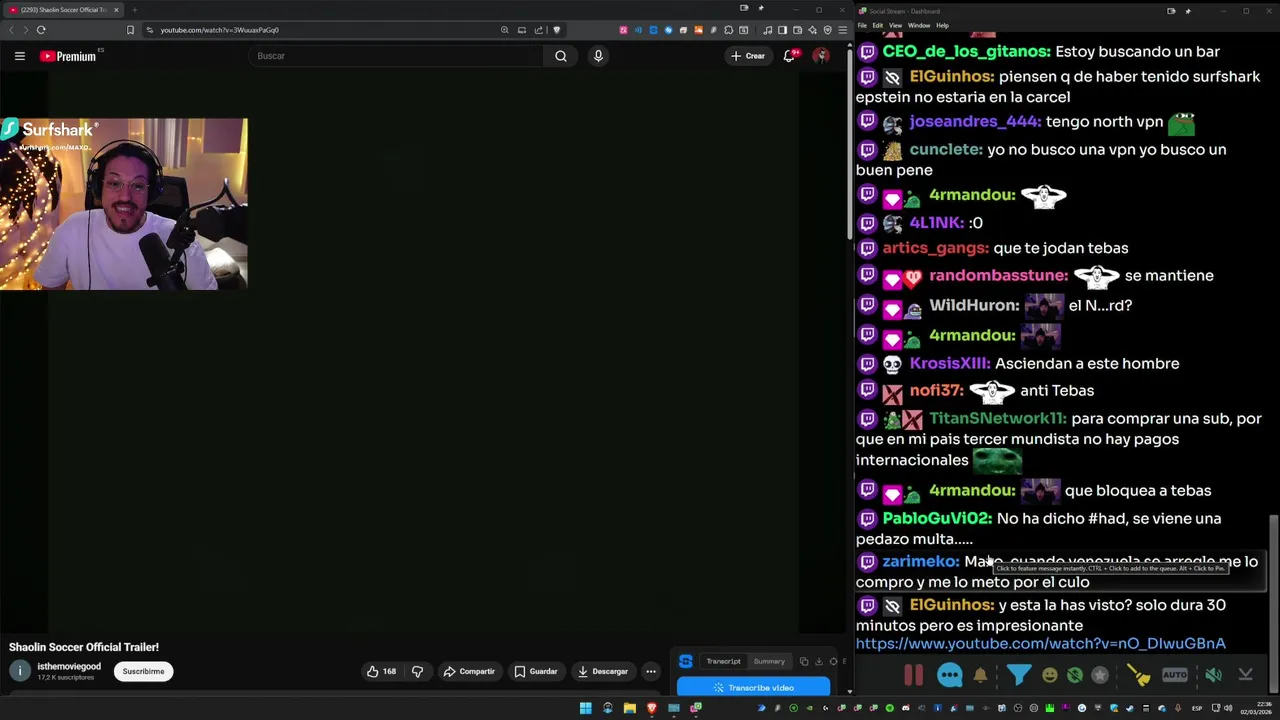Open the YouTube hamburger guide menu
Screen dimensions: 1280x720
click(x=19, y=56)
